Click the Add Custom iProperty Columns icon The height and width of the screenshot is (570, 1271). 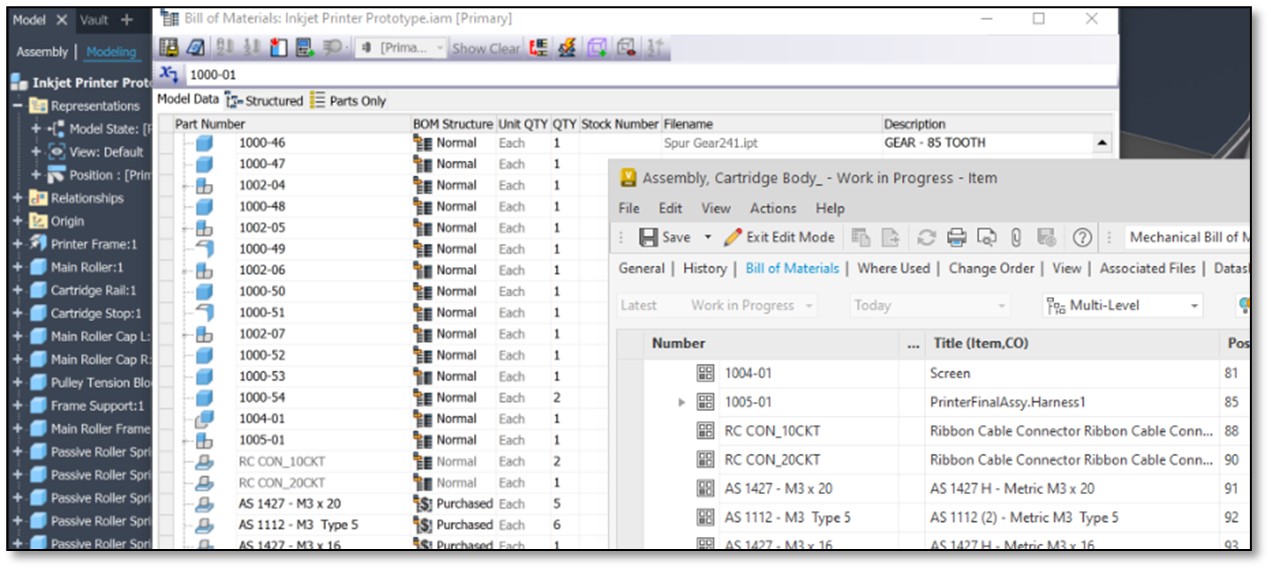click(305, 47)
